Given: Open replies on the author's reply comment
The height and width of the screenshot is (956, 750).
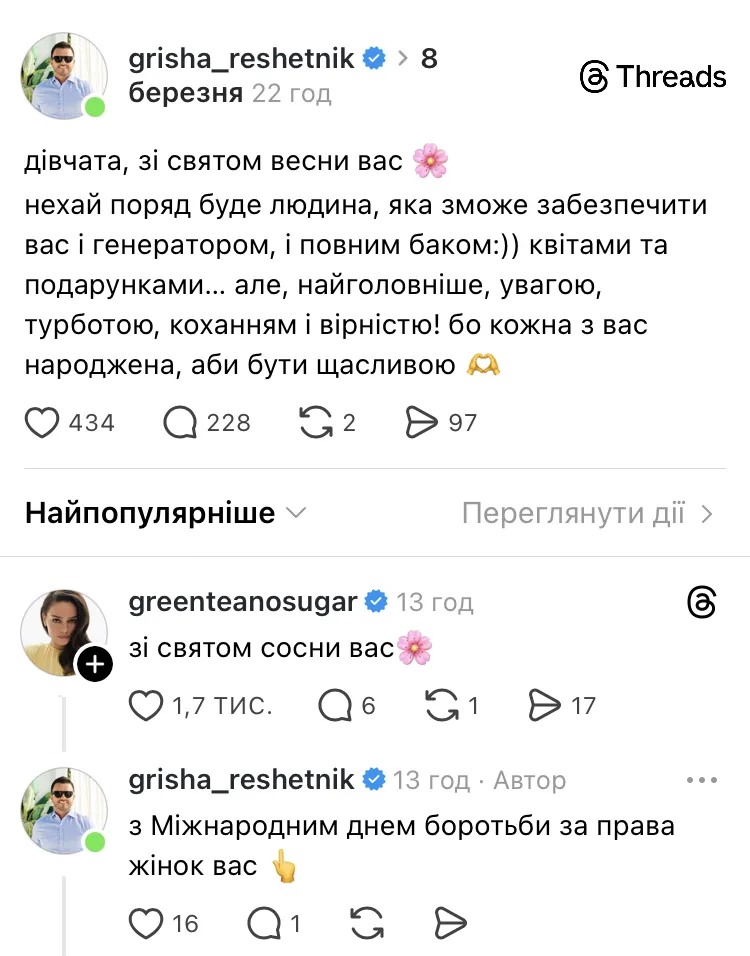Looking at the screenshot, I should [262, 922].
